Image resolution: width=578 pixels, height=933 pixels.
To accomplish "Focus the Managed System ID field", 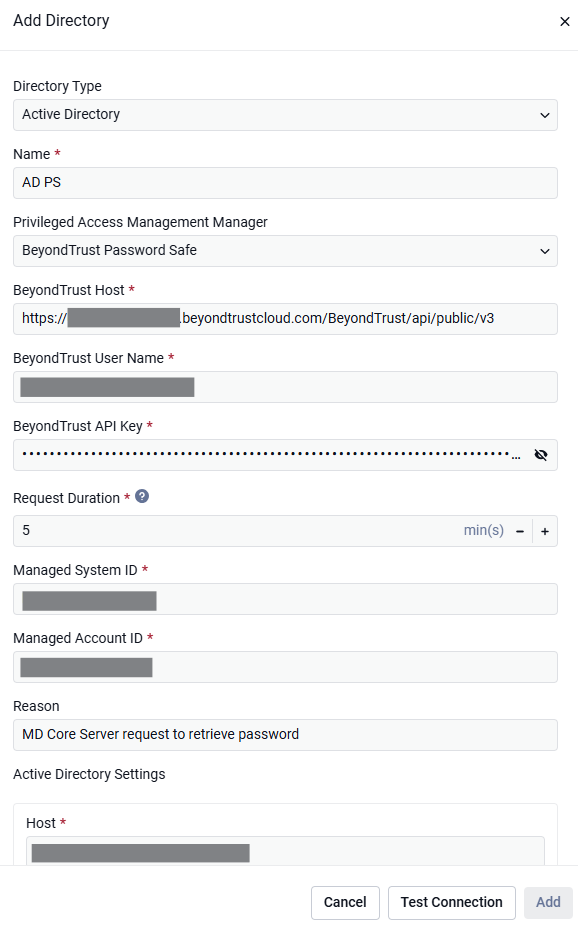I will [285, 599].
